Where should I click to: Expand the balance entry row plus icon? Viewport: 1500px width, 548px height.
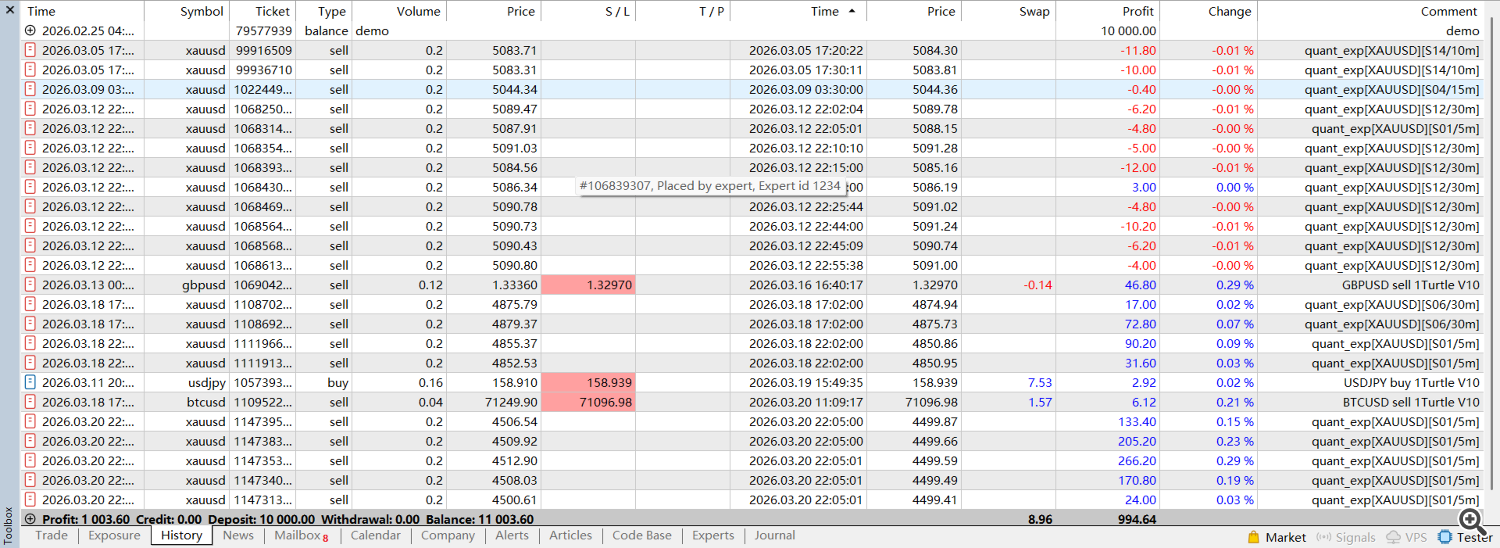click(x=30, y=31)
